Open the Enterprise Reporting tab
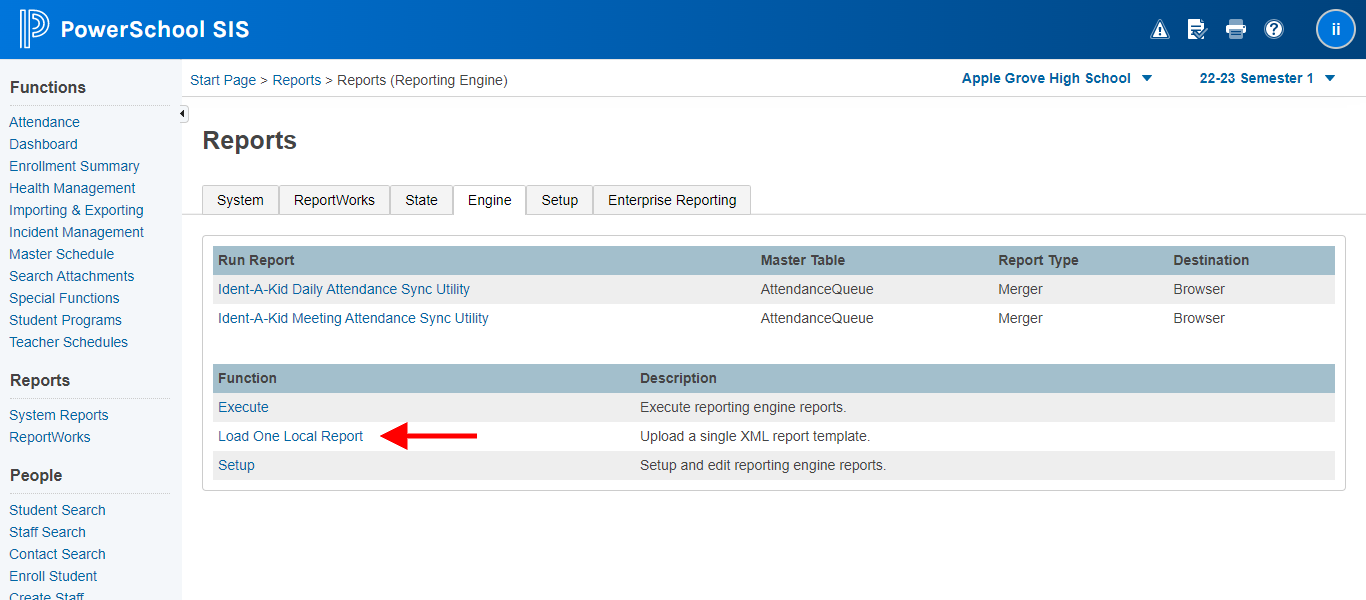1366x600 pixels. point(672,200)
